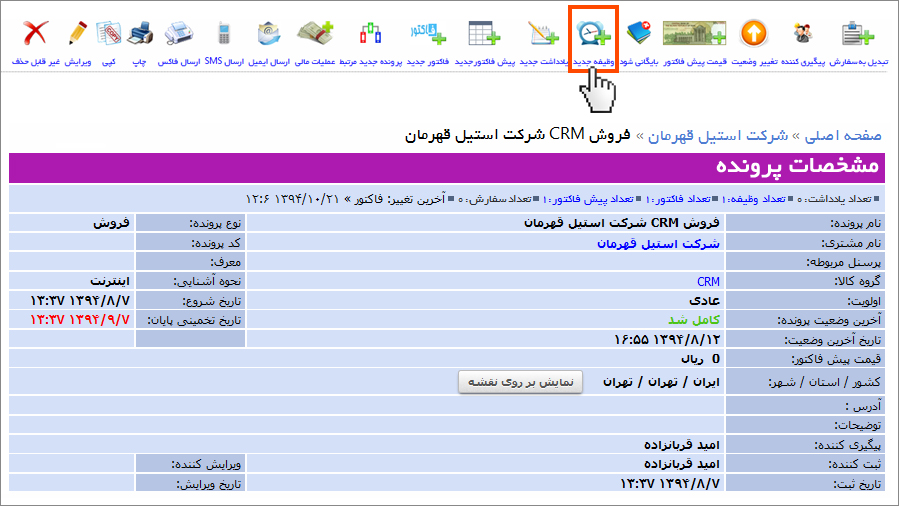Open the Follower (پیگیری کننده) people icon
The height and width of the screenshot is (506, 899).
[803, 33]
